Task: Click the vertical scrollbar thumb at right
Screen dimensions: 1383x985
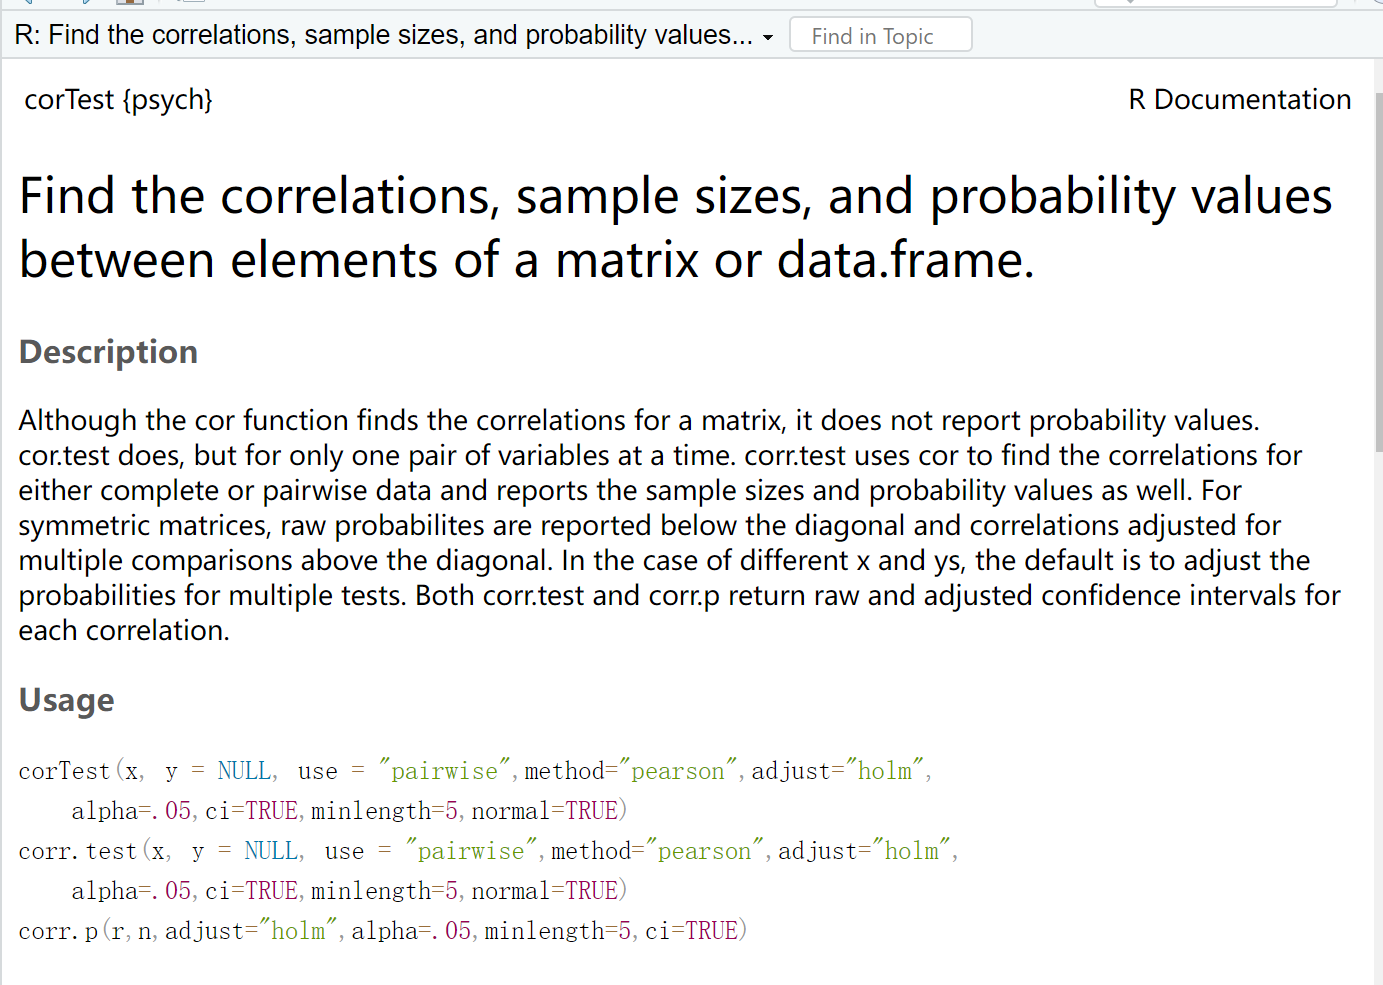Action: coord(1379,270)
